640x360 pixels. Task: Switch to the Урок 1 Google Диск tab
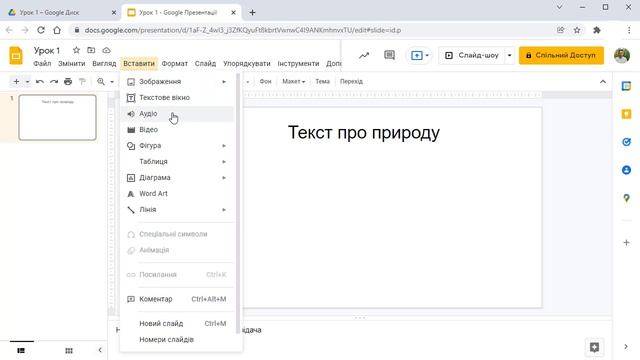[x=61, y=13]
